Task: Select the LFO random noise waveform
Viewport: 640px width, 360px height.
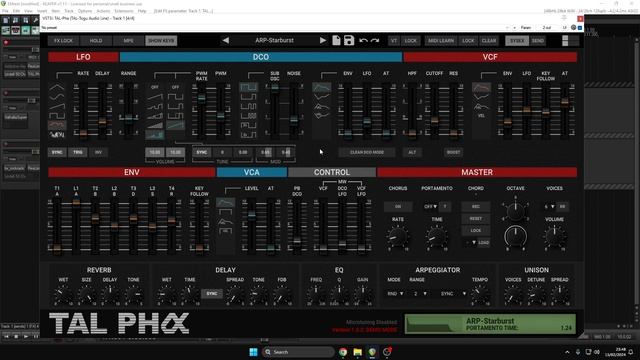Action: (57, 134)
